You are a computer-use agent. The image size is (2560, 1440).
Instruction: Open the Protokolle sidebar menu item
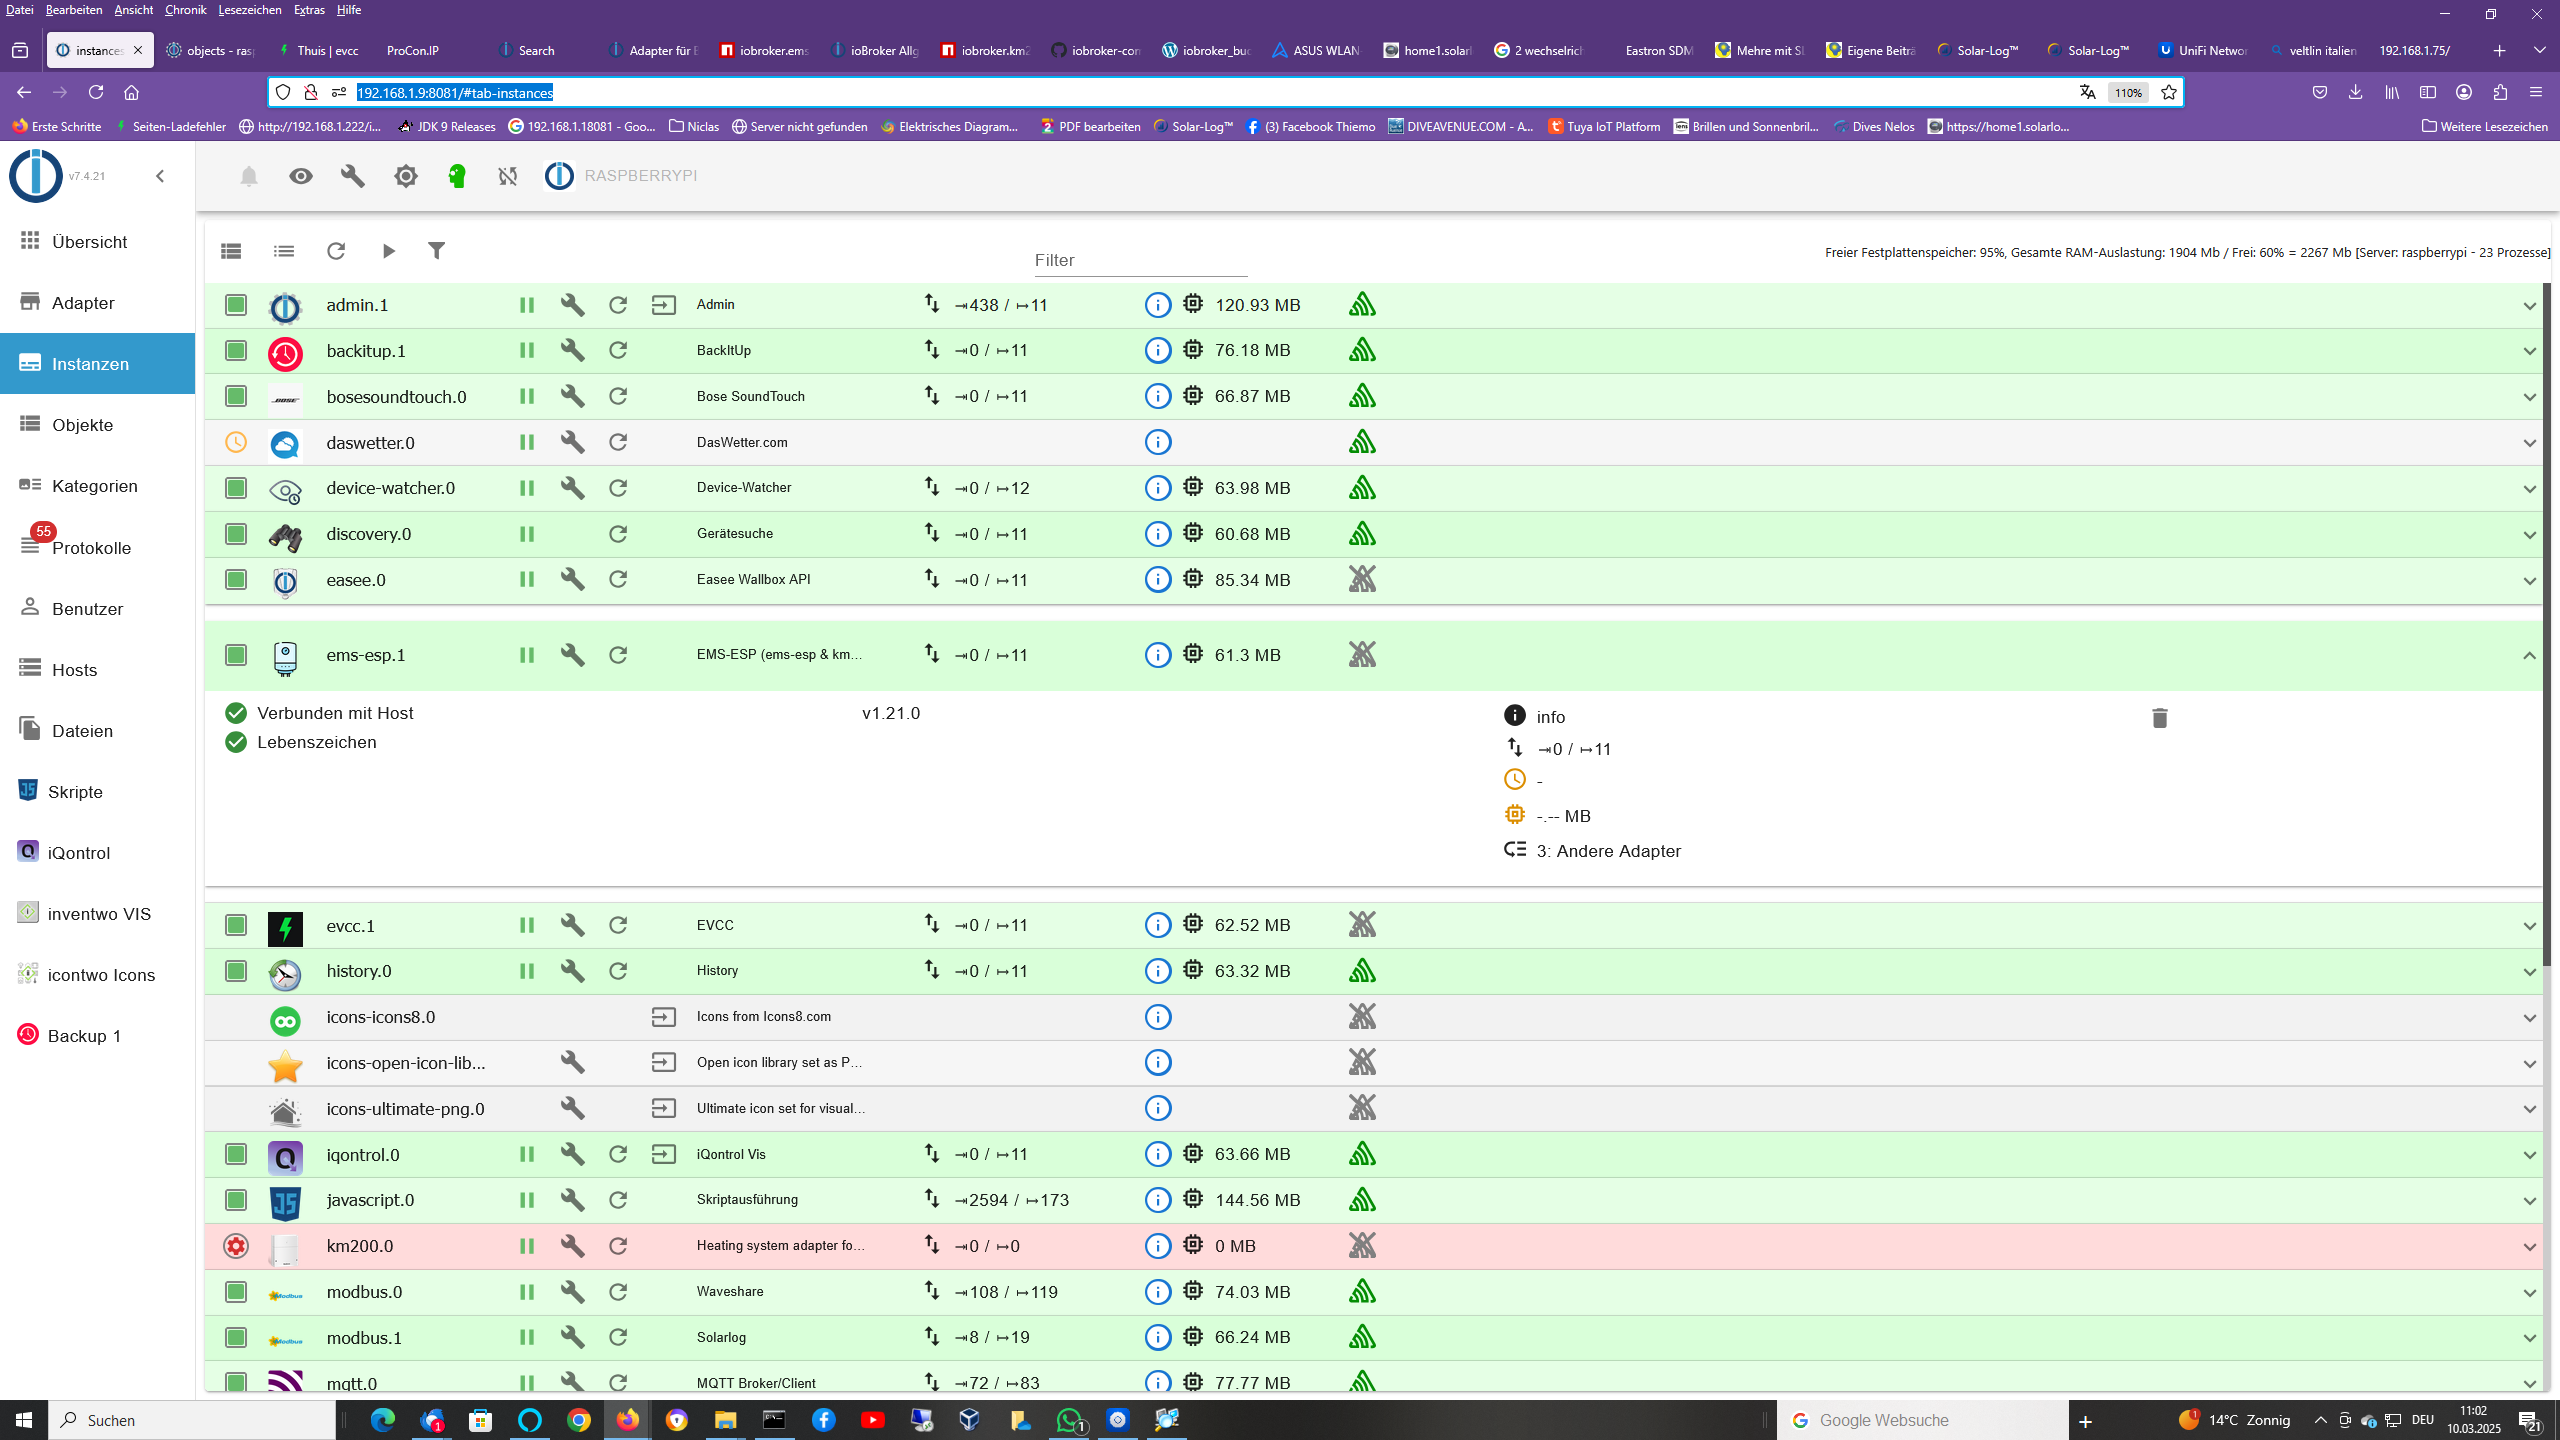pos(91,548)
